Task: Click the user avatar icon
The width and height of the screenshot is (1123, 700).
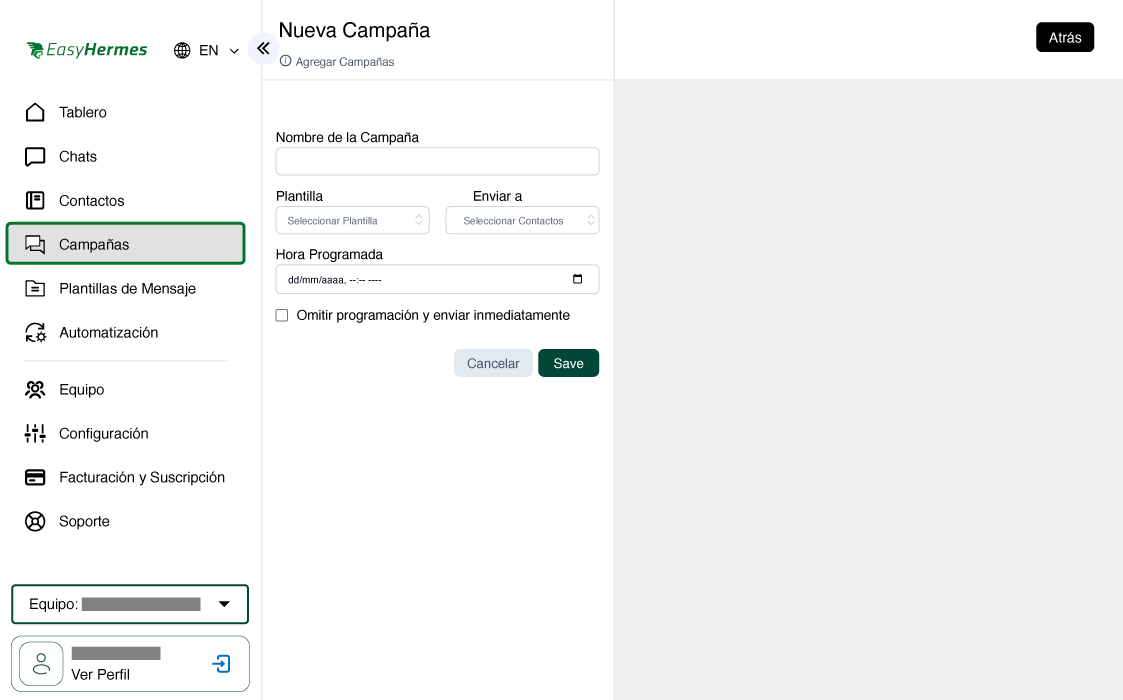Action: click(42, 663)
